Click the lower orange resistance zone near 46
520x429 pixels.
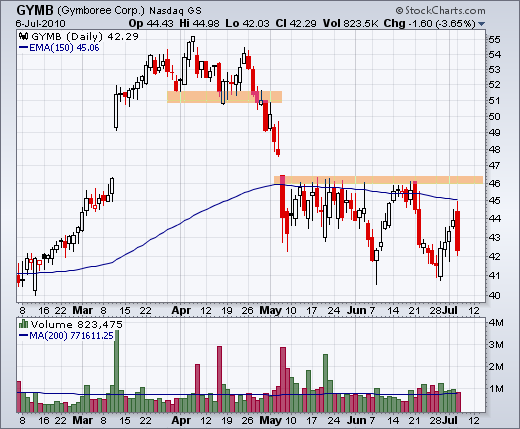pos(378,180)
